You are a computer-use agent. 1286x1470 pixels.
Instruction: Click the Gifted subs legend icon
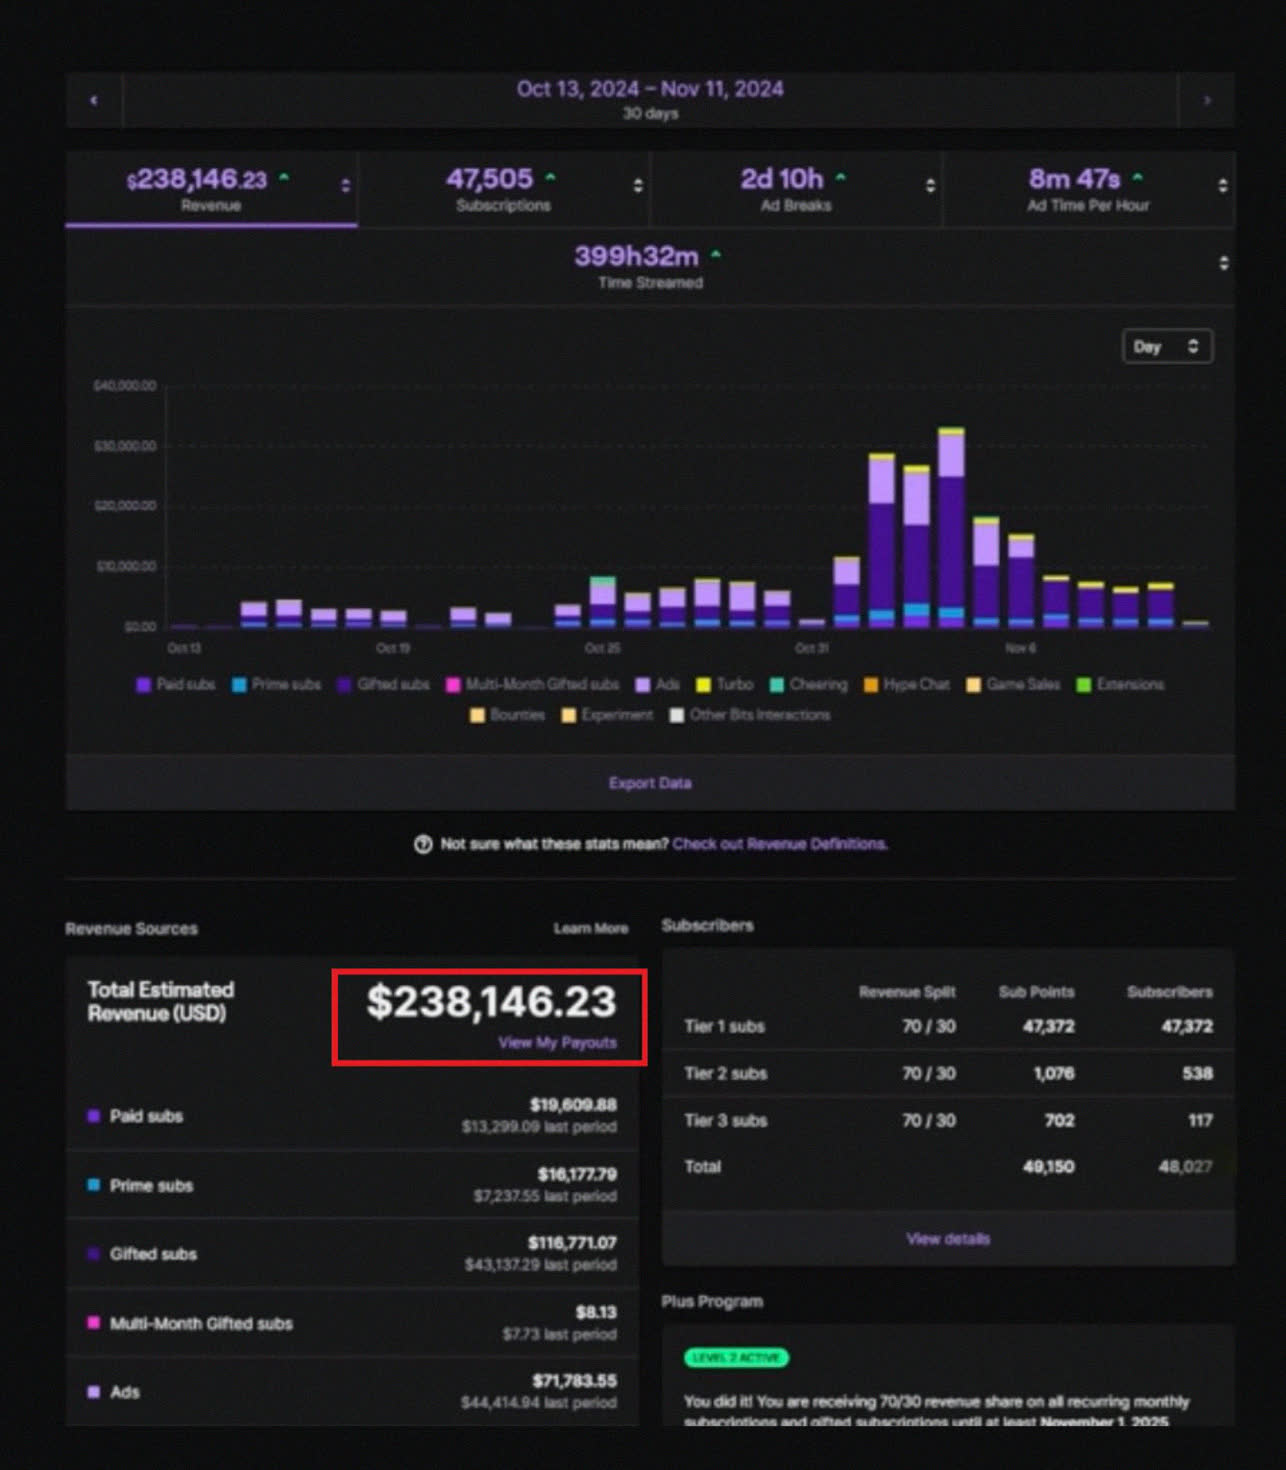click(344, 685)
